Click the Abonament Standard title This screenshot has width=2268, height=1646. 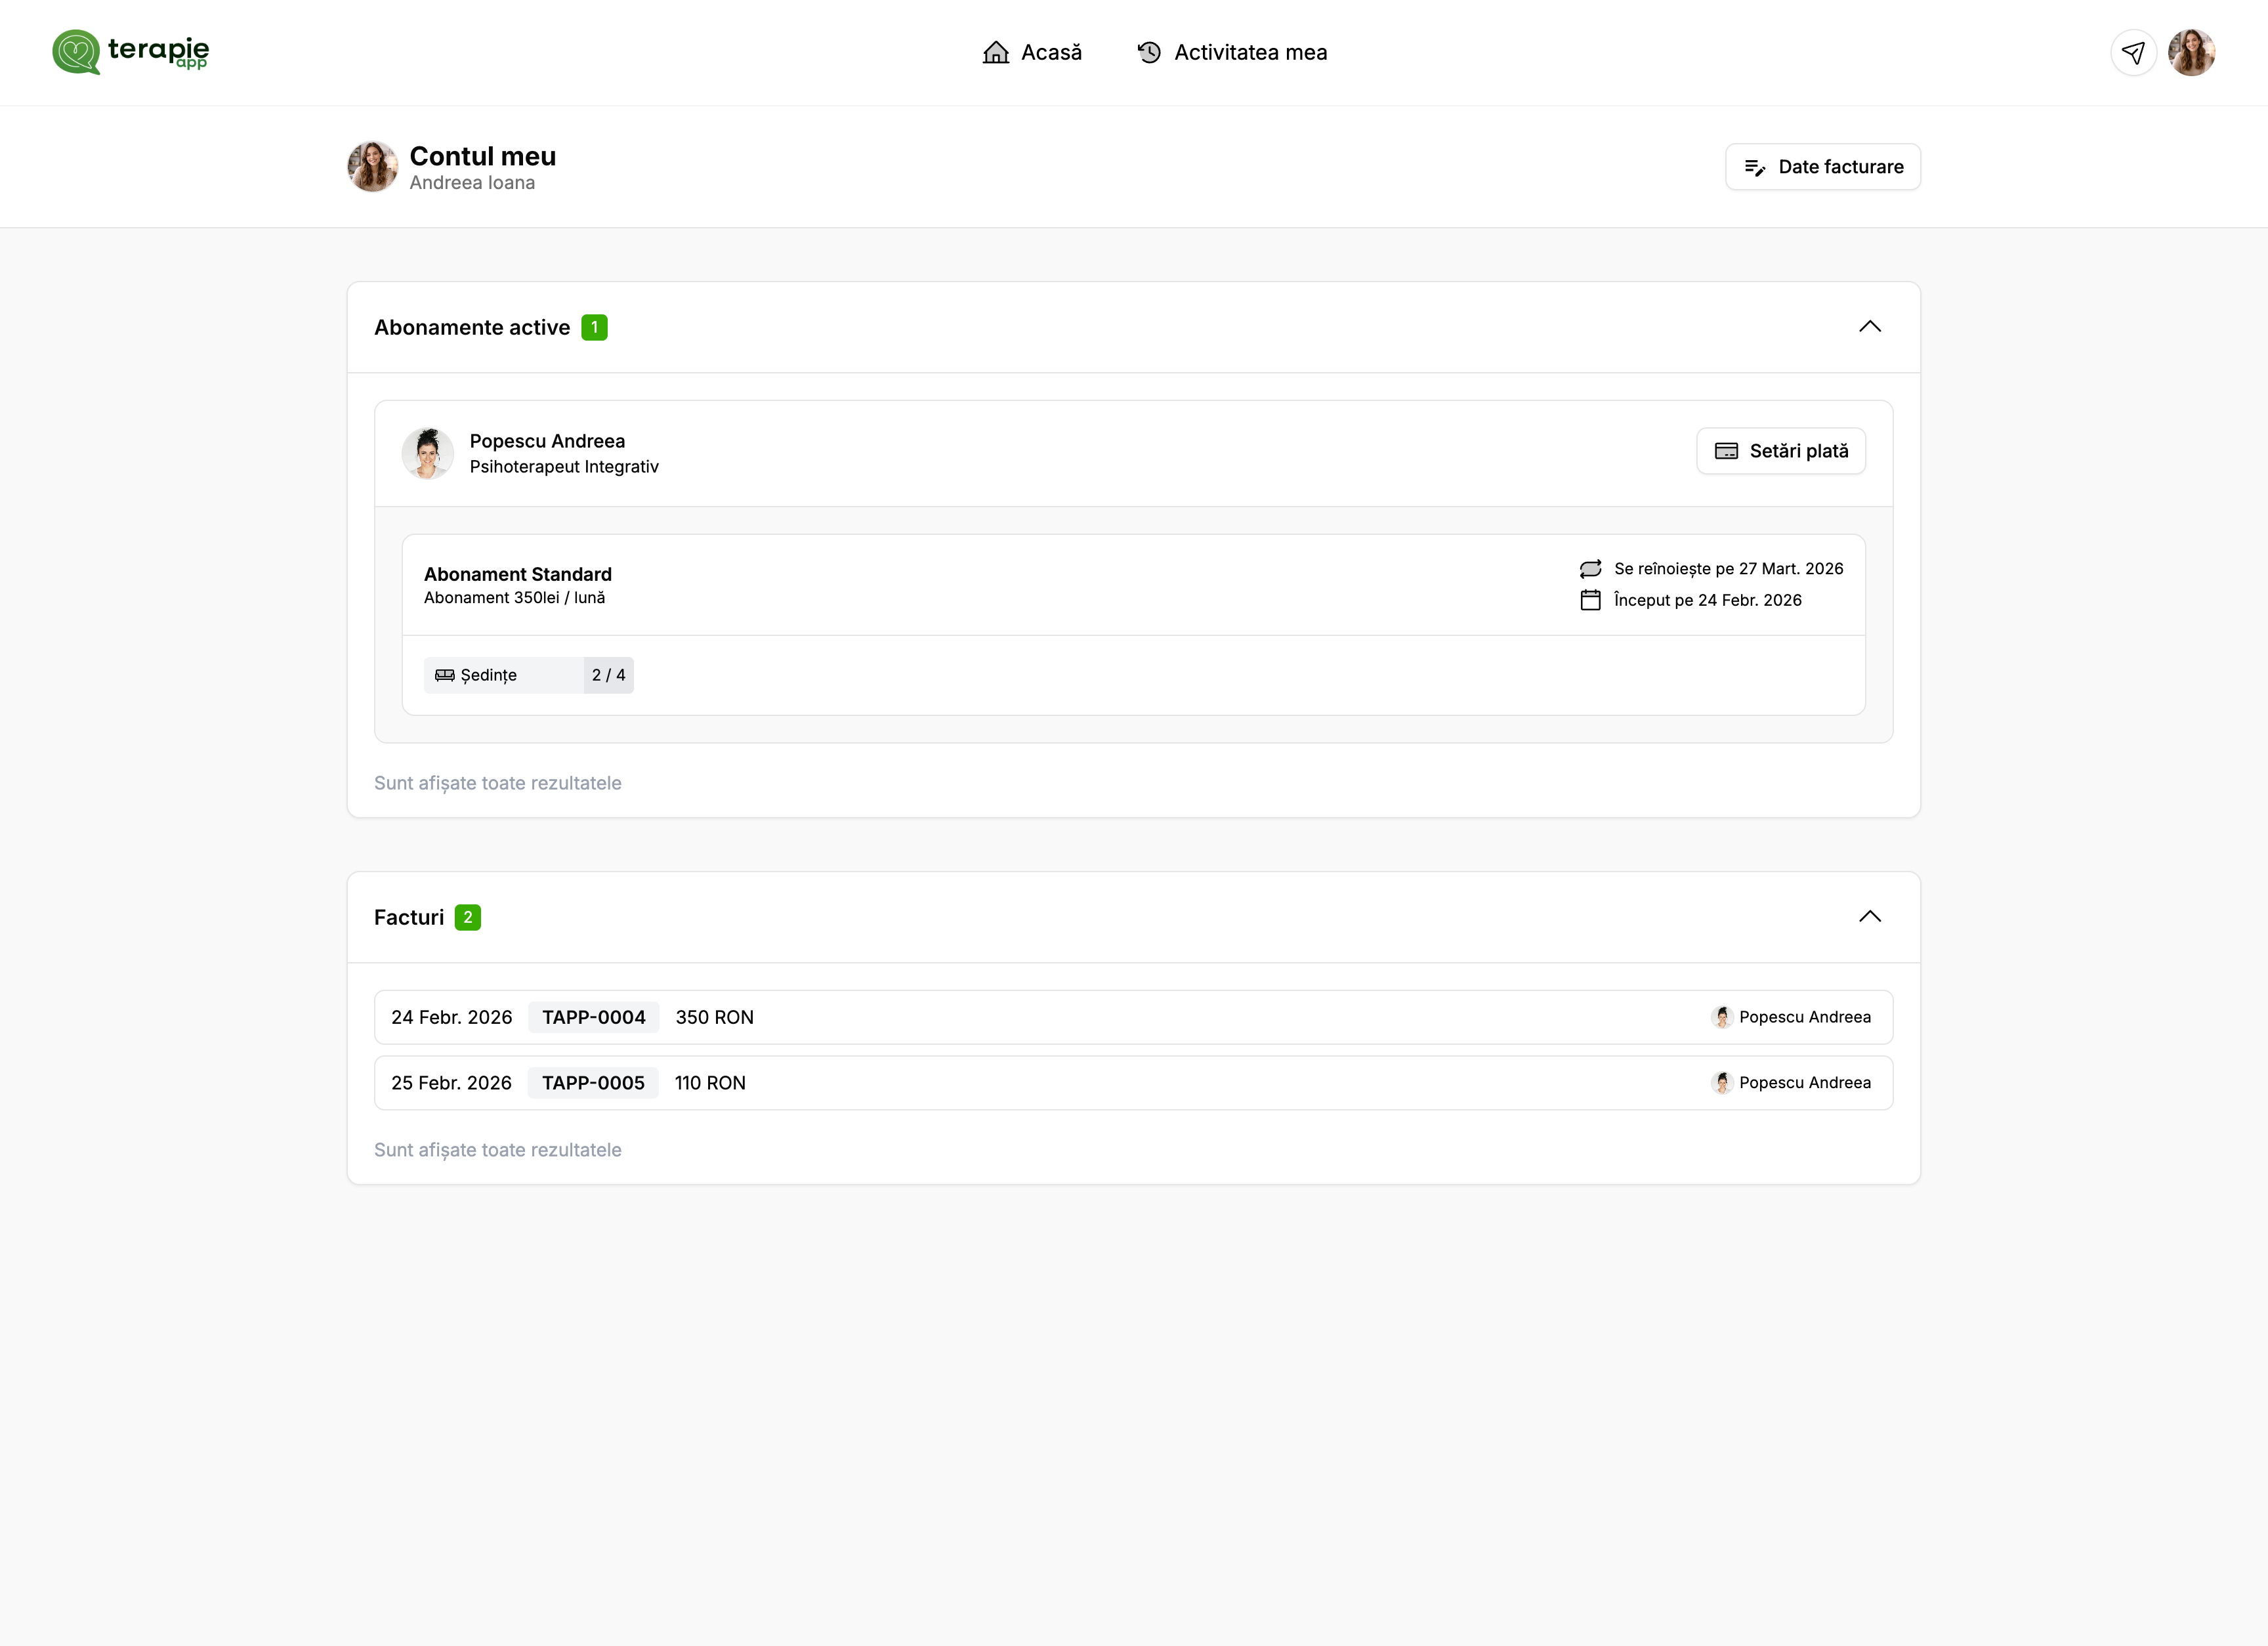coord(517,574)
